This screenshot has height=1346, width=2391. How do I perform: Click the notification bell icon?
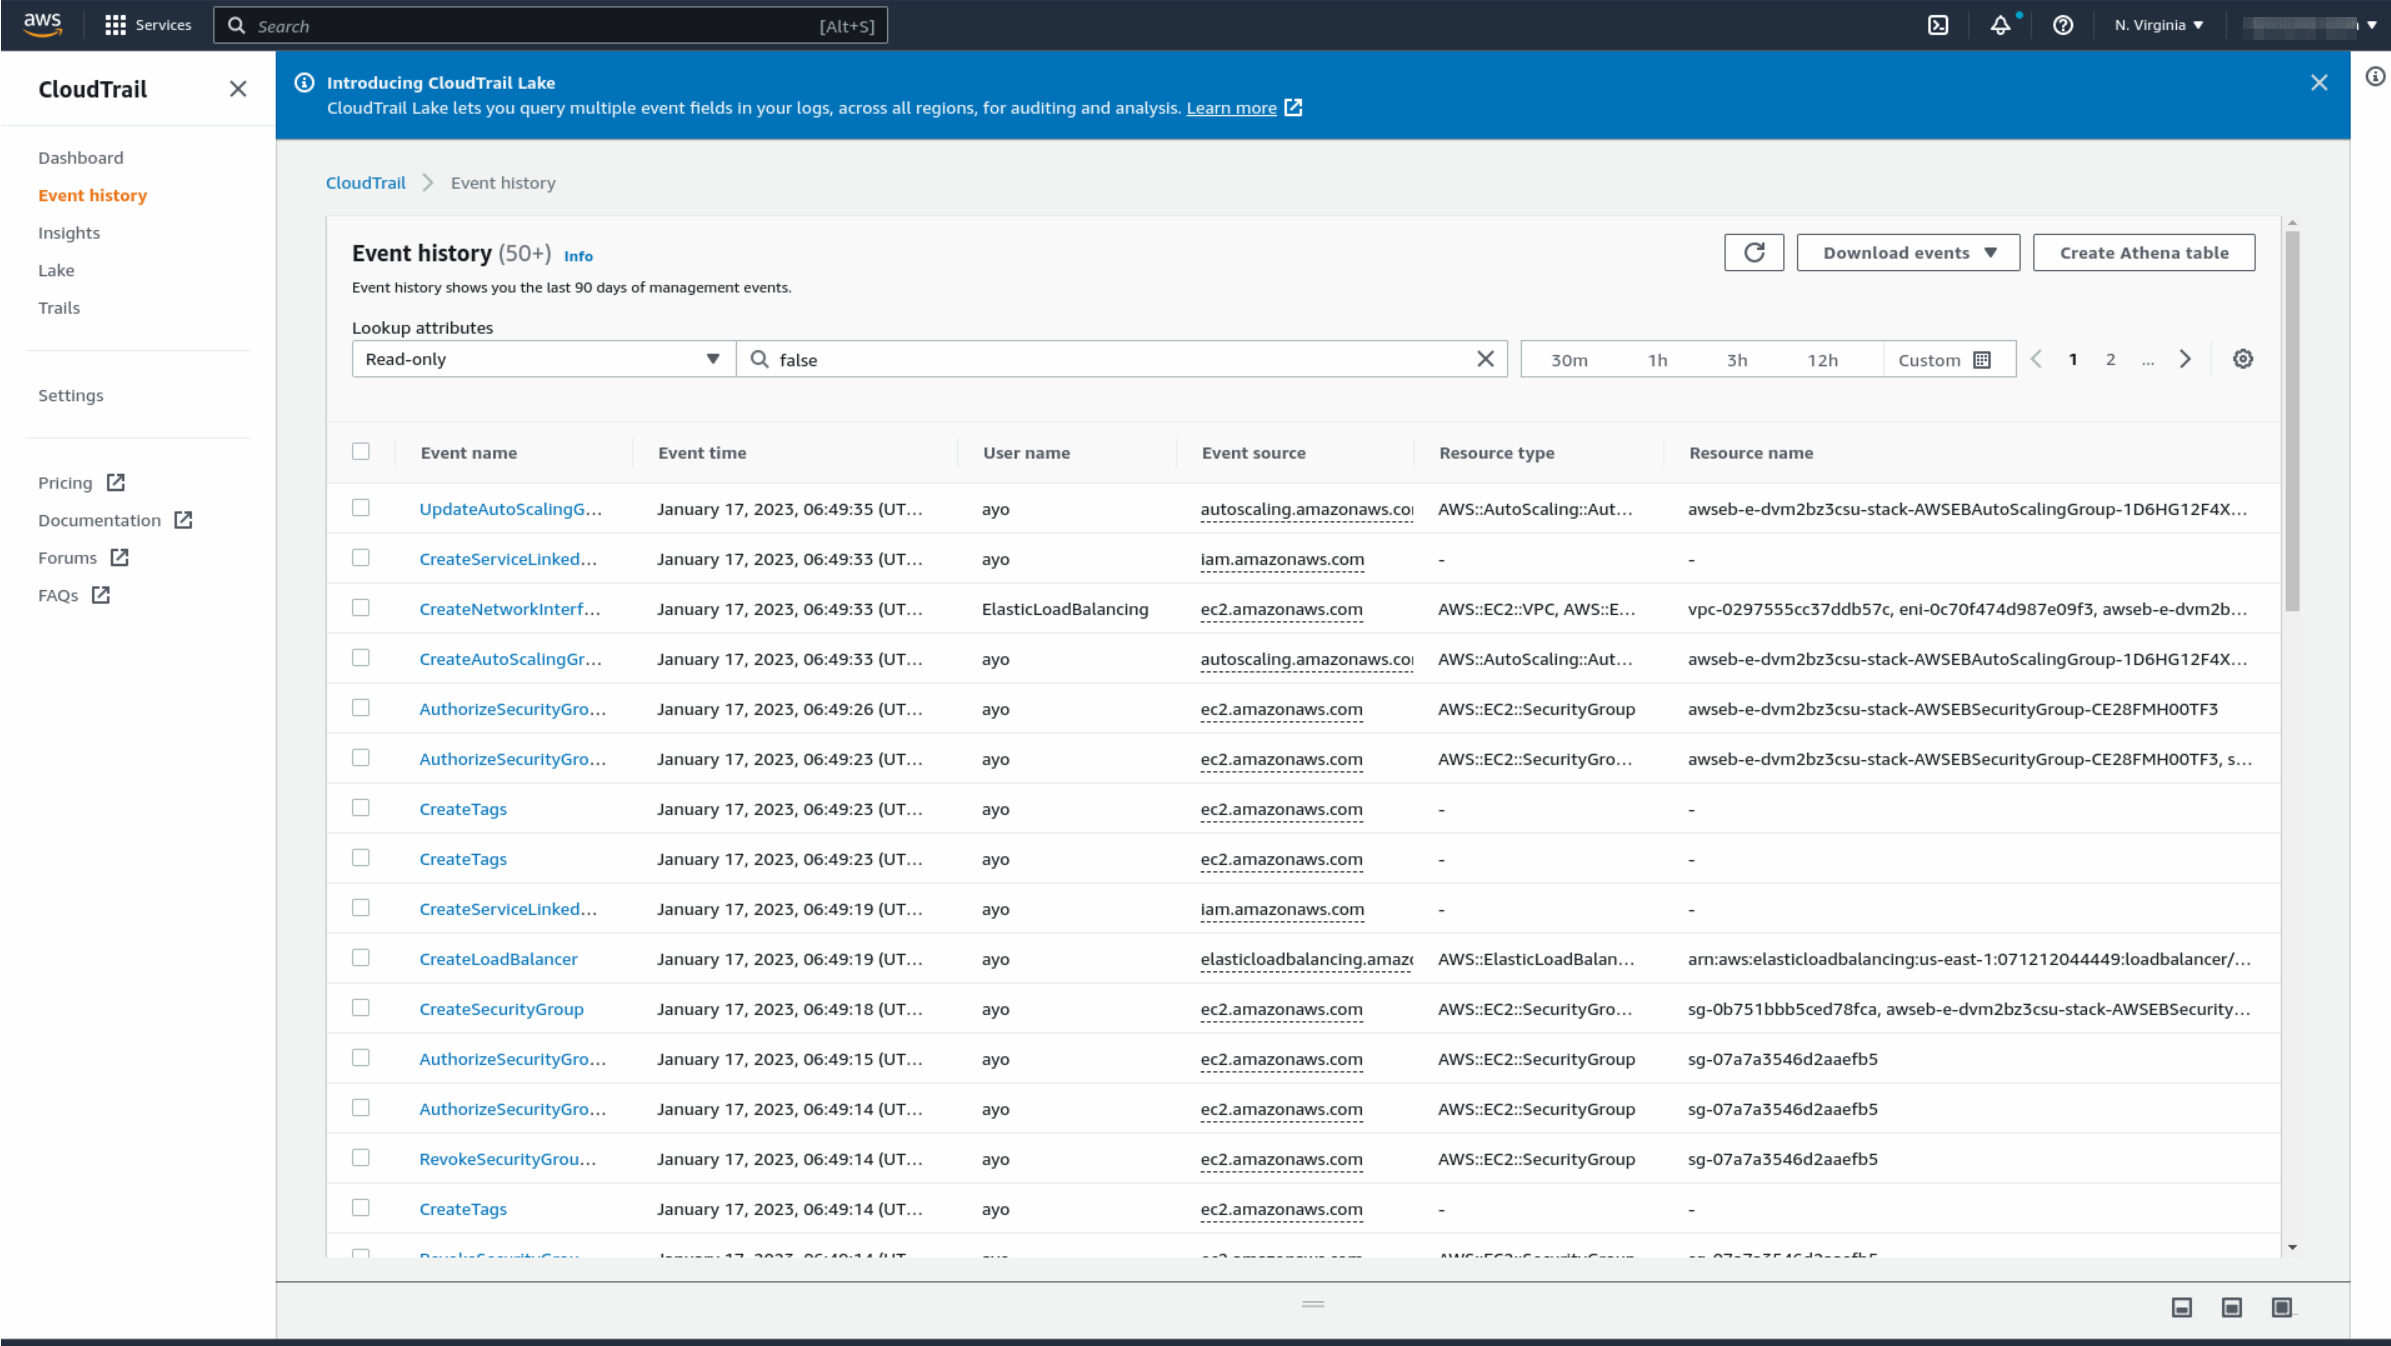(x=2000, y=25)
